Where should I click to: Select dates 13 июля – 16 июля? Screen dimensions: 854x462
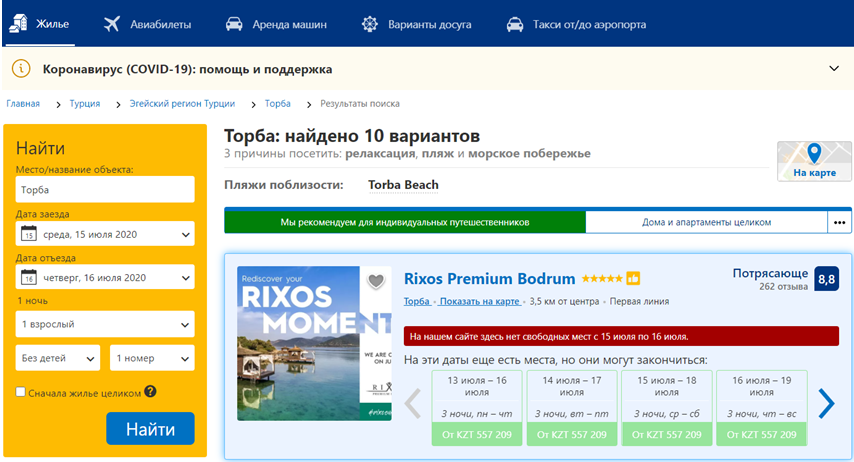[477, 408]
